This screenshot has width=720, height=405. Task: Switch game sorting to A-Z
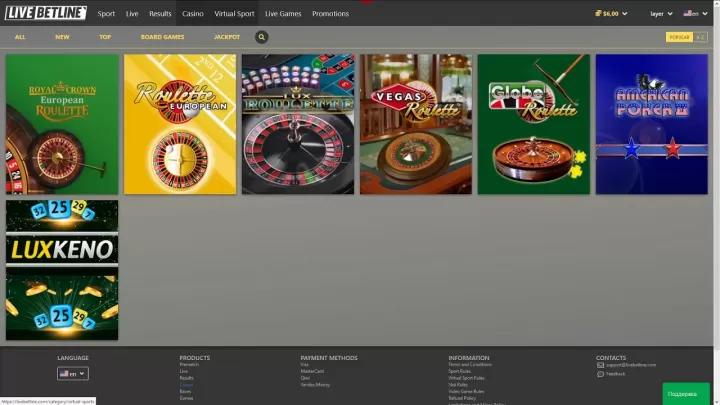pos(701,37)
